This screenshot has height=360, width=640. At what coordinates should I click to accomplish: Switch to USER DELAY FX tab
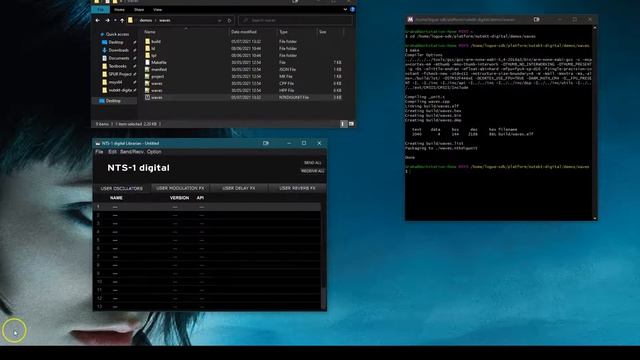click(x=239, y=188)
